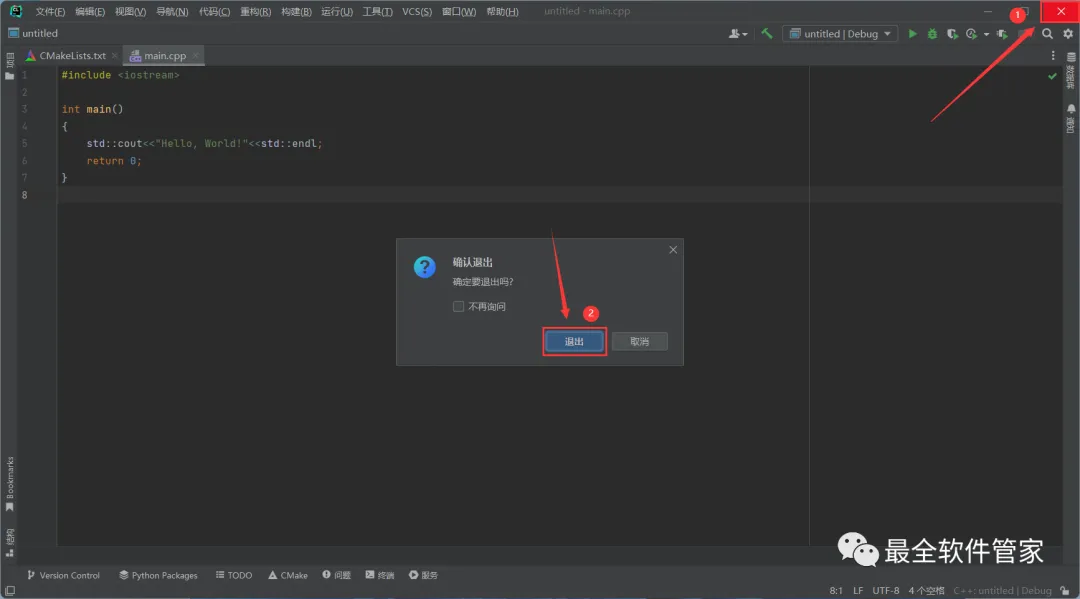The image size is (1080, 599).
Task: Open the 窗口(W) menu
Action: 459,12
